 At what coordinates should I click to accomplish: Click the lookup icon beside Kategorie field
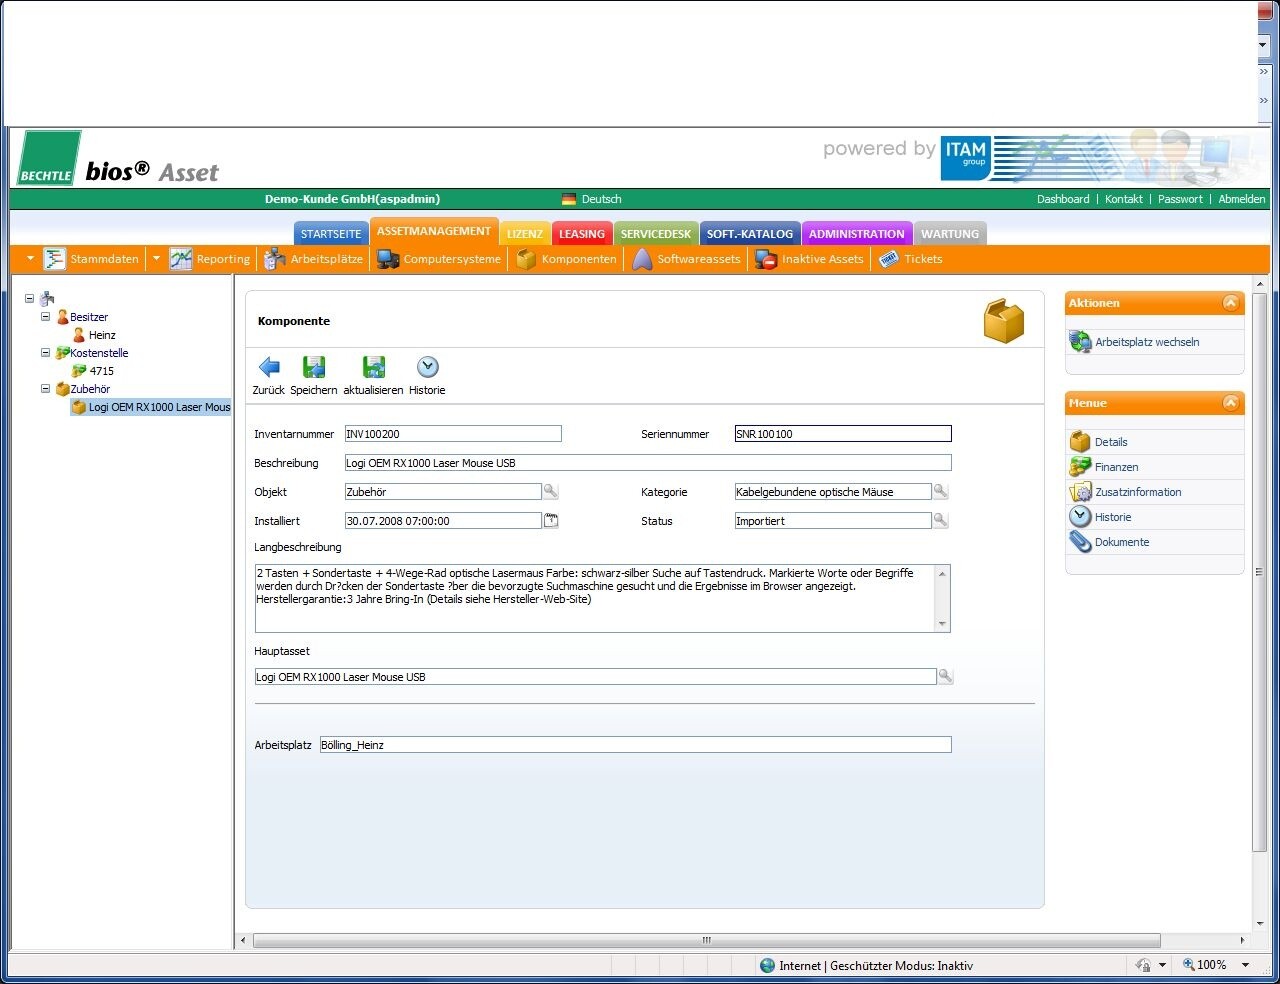pyautogui.click(x=940, y=491)
